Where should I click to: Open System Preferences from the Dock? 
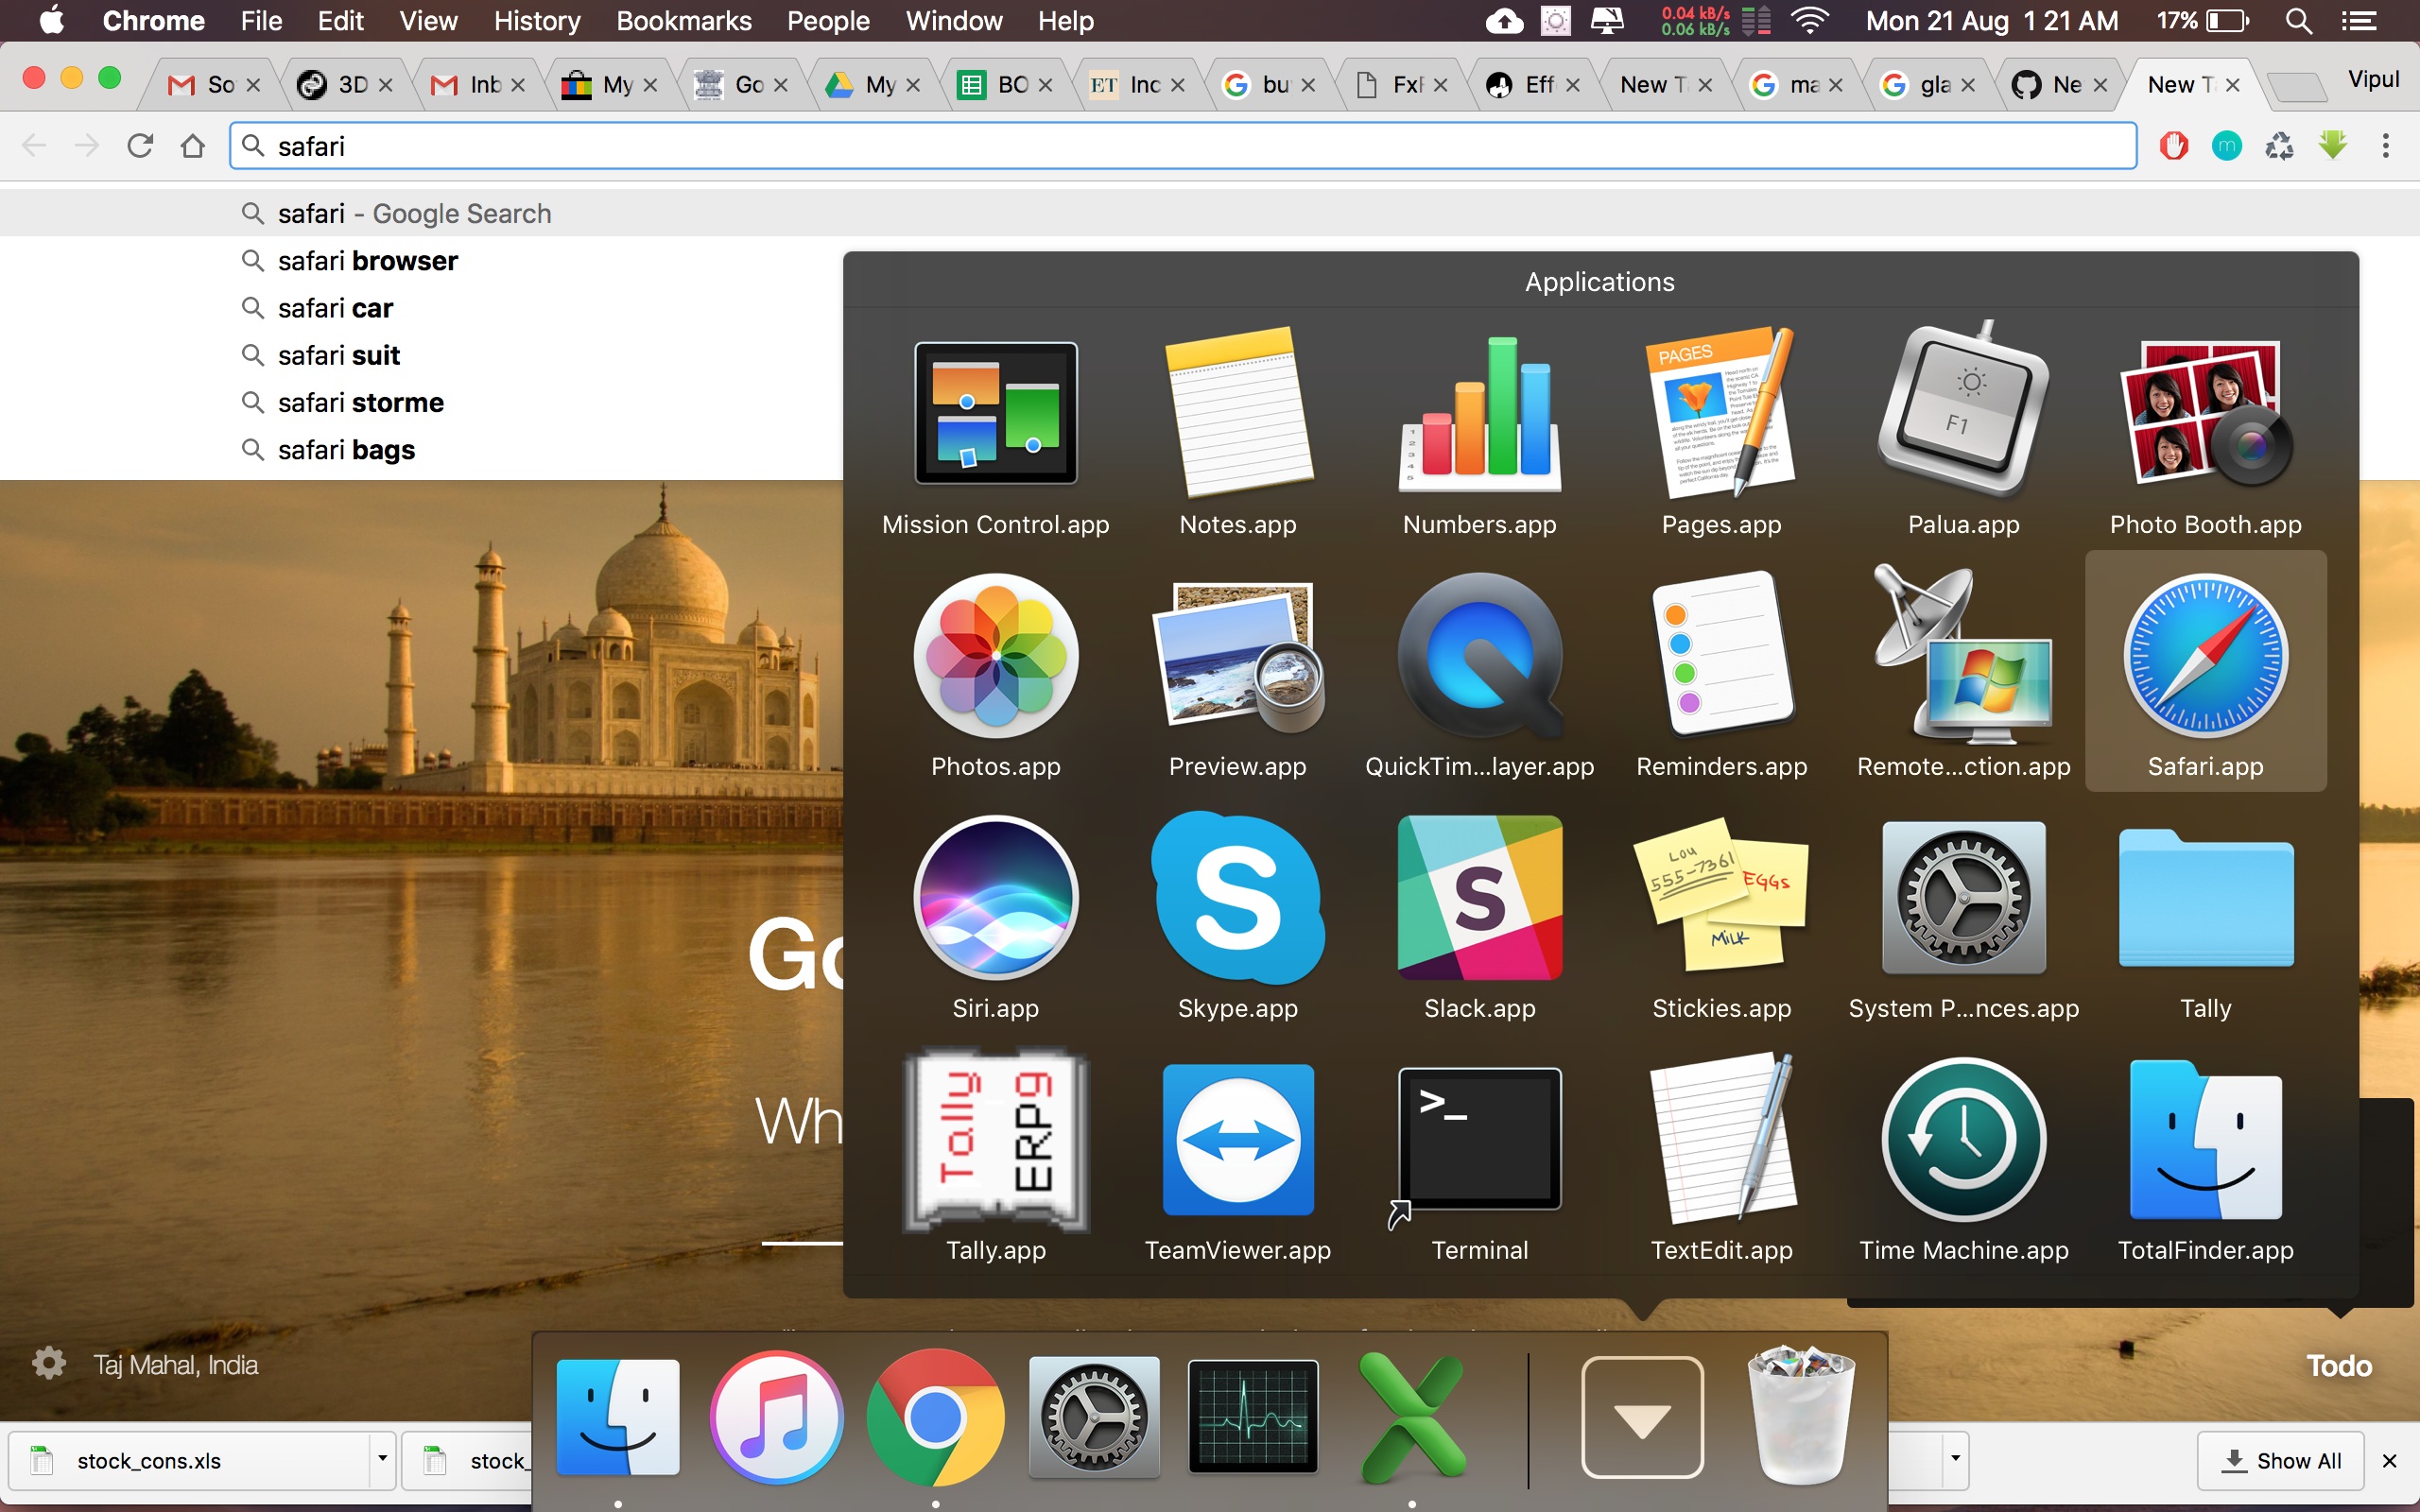(1094, 1418)
